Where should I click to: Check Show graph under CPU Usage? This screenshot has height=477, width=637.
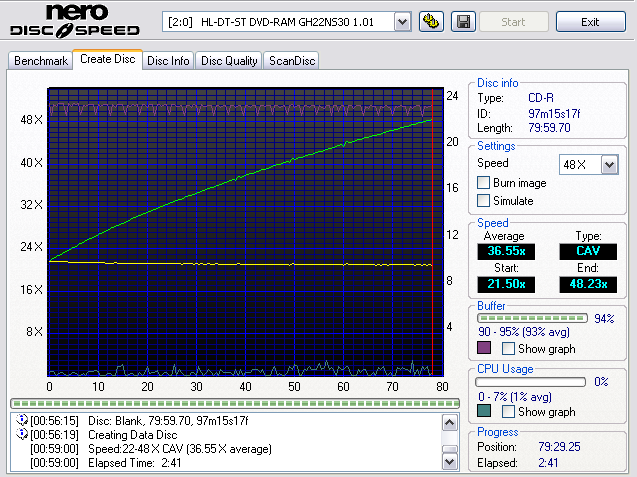click(x=509, y=412)
